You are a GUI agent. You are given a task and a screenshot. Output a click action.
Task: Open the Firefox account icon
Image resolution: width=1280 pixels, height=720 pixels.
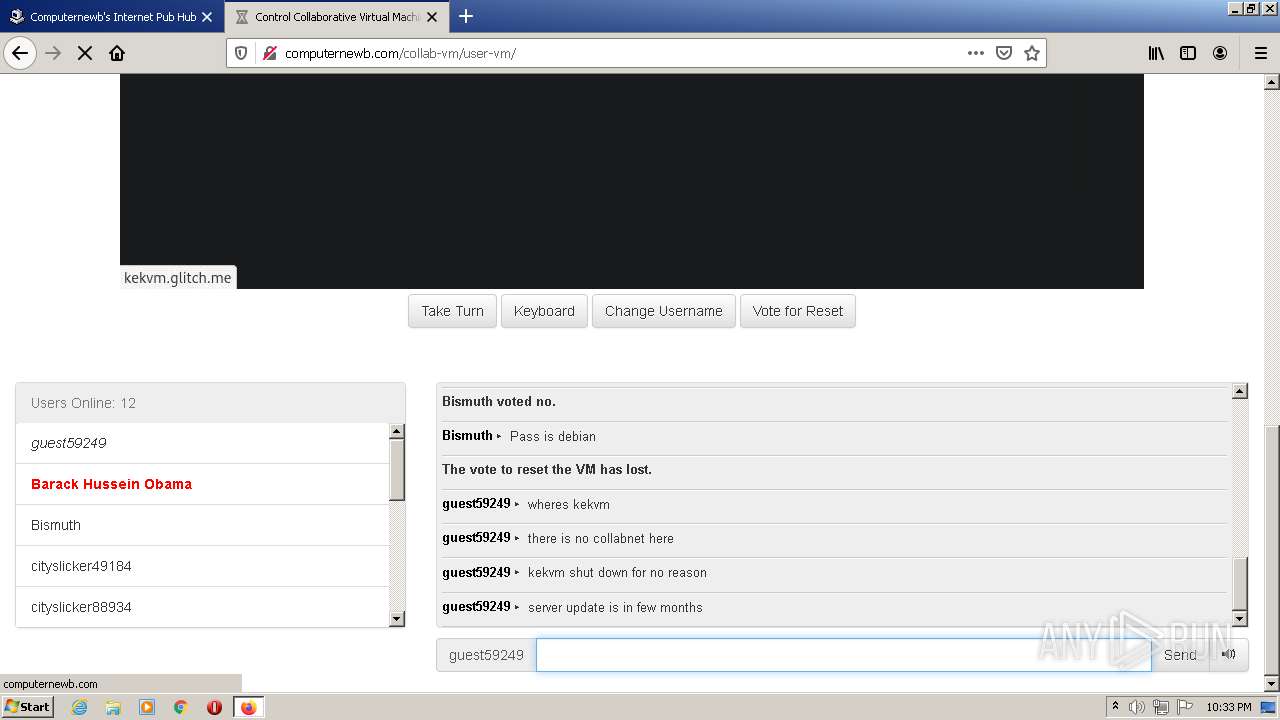(x=1220, y=53)
